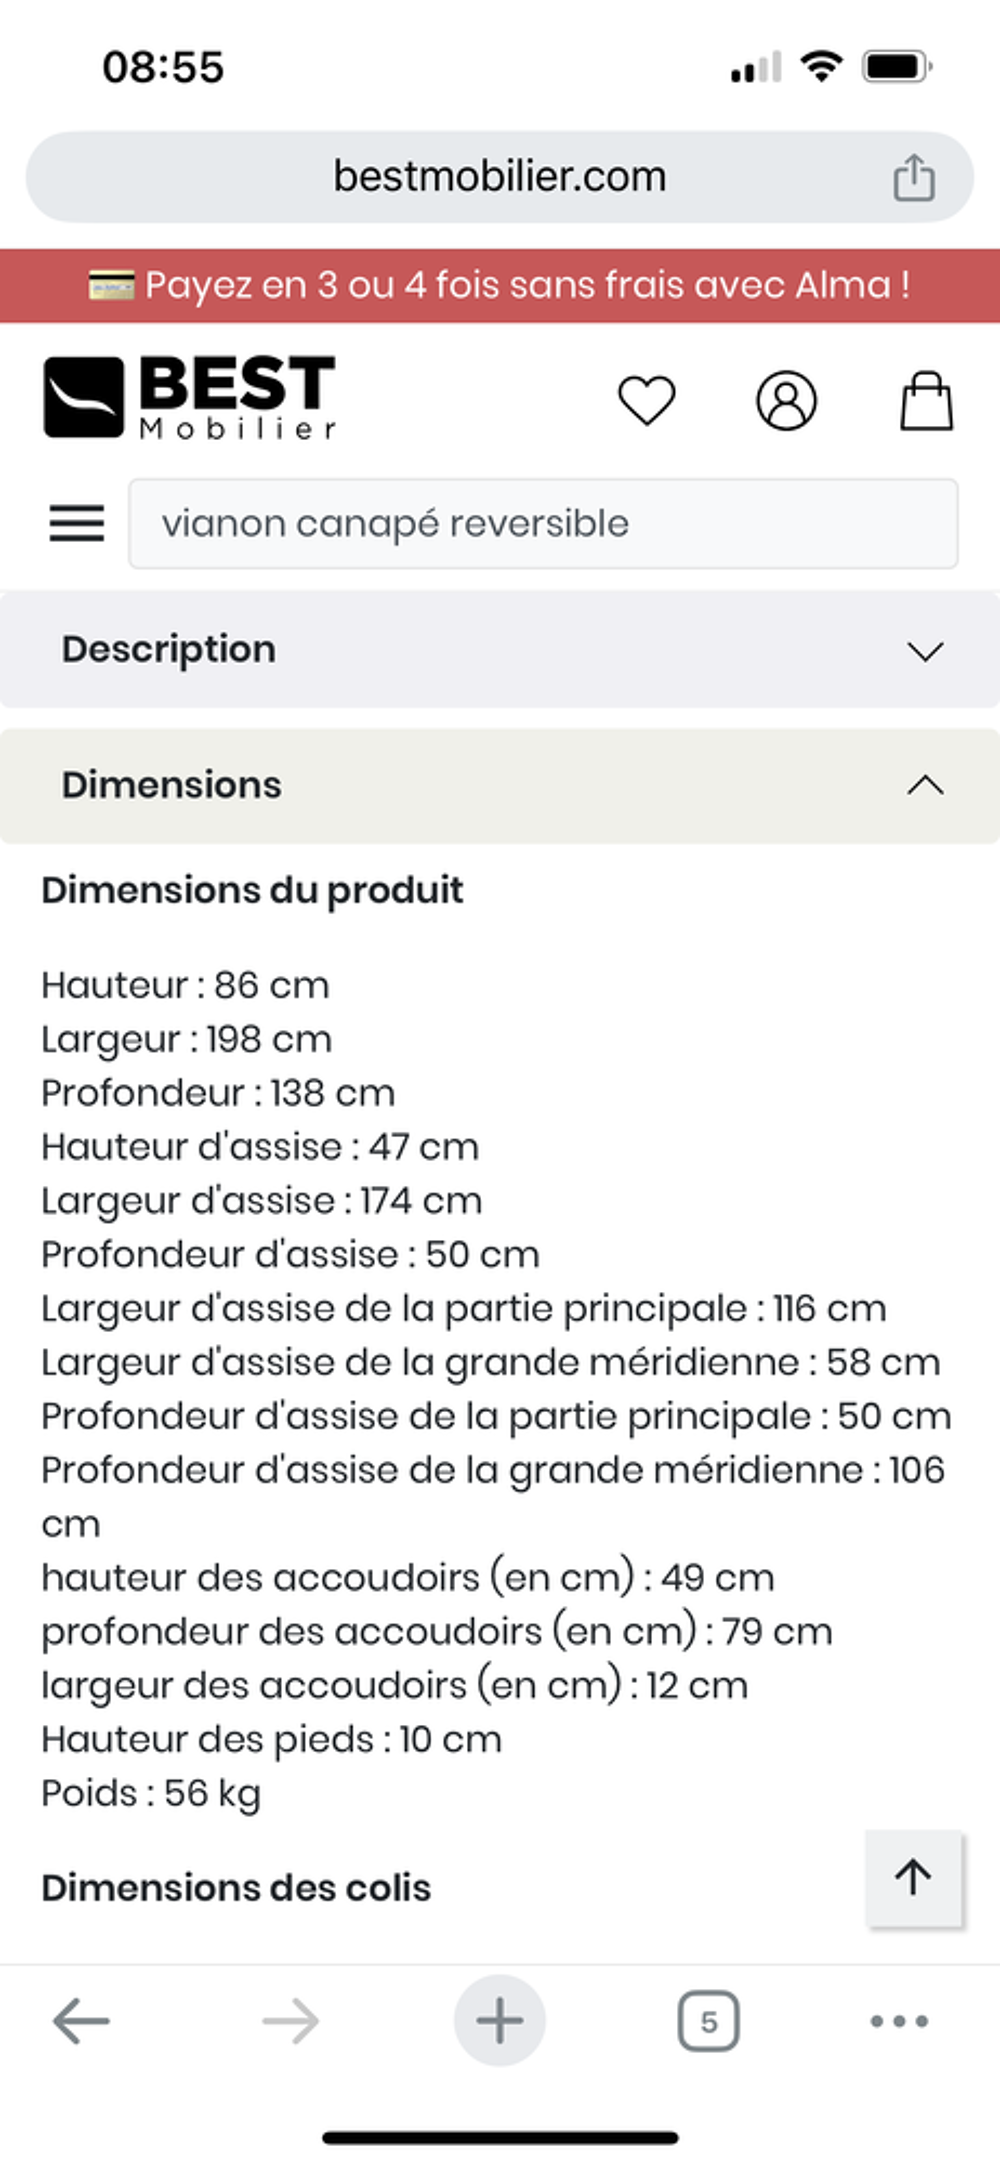Focus the vianon canapé reversible search field
This screenshot has width=1000, height=2165.
tap(543, 523)
